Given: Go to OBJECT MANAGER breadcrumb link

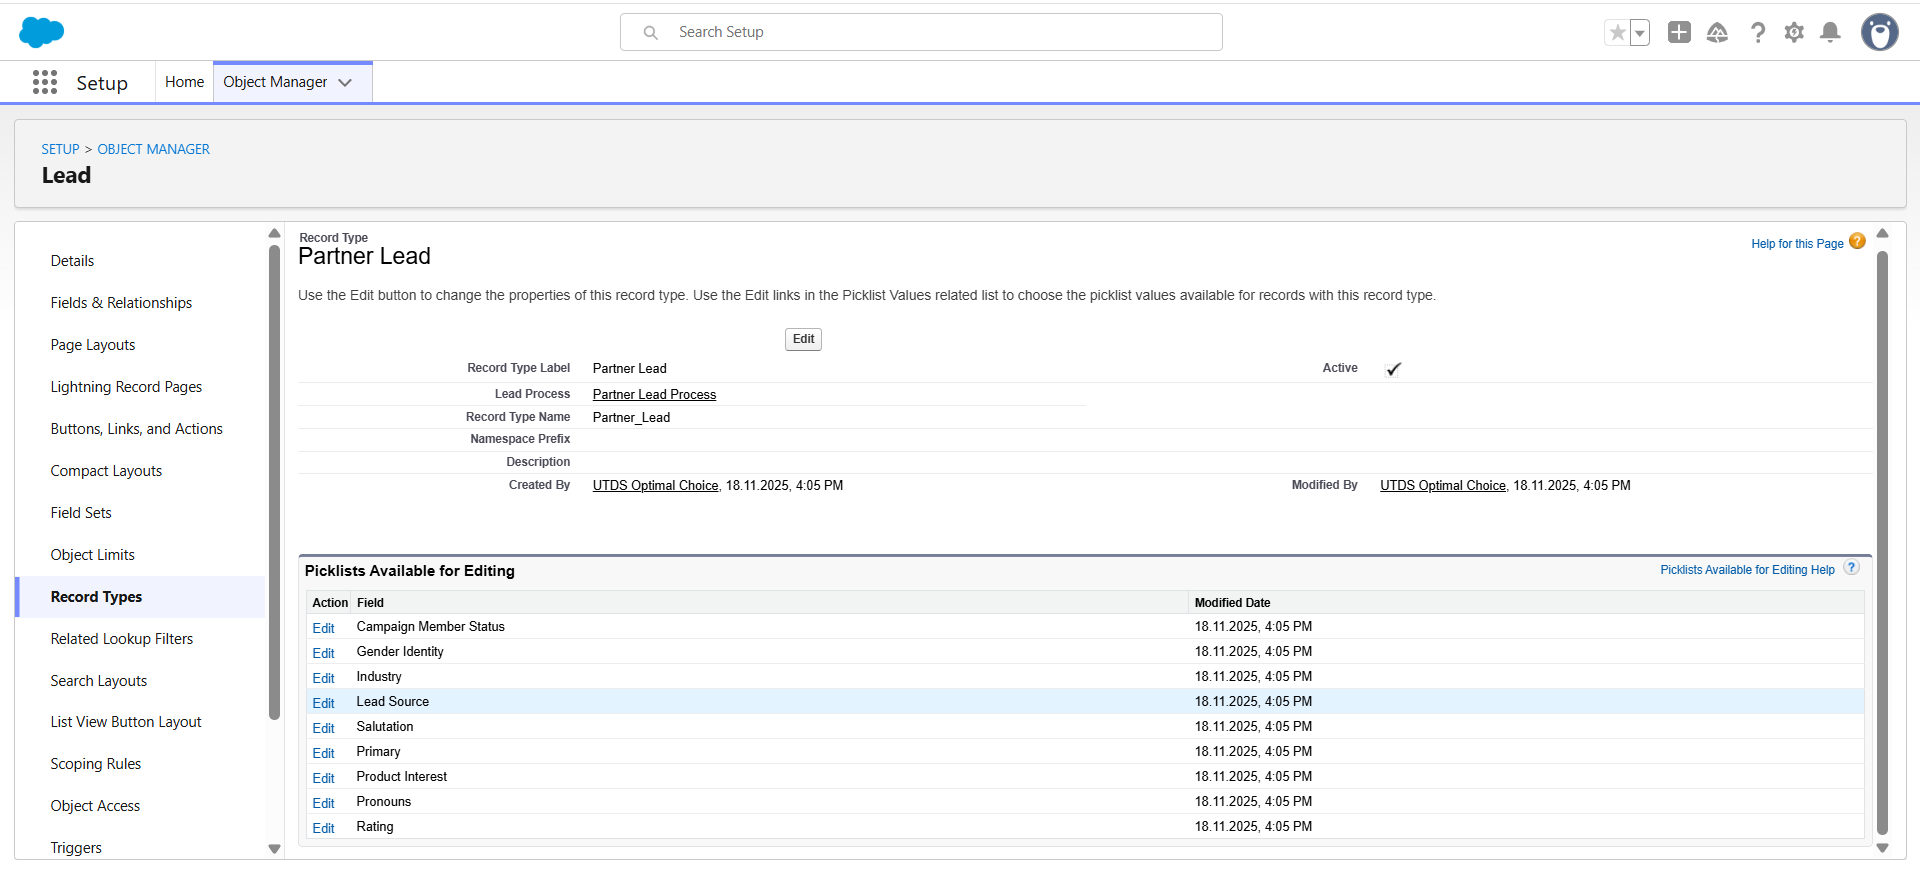Looking at the screenshot, I should click(153, 149).
